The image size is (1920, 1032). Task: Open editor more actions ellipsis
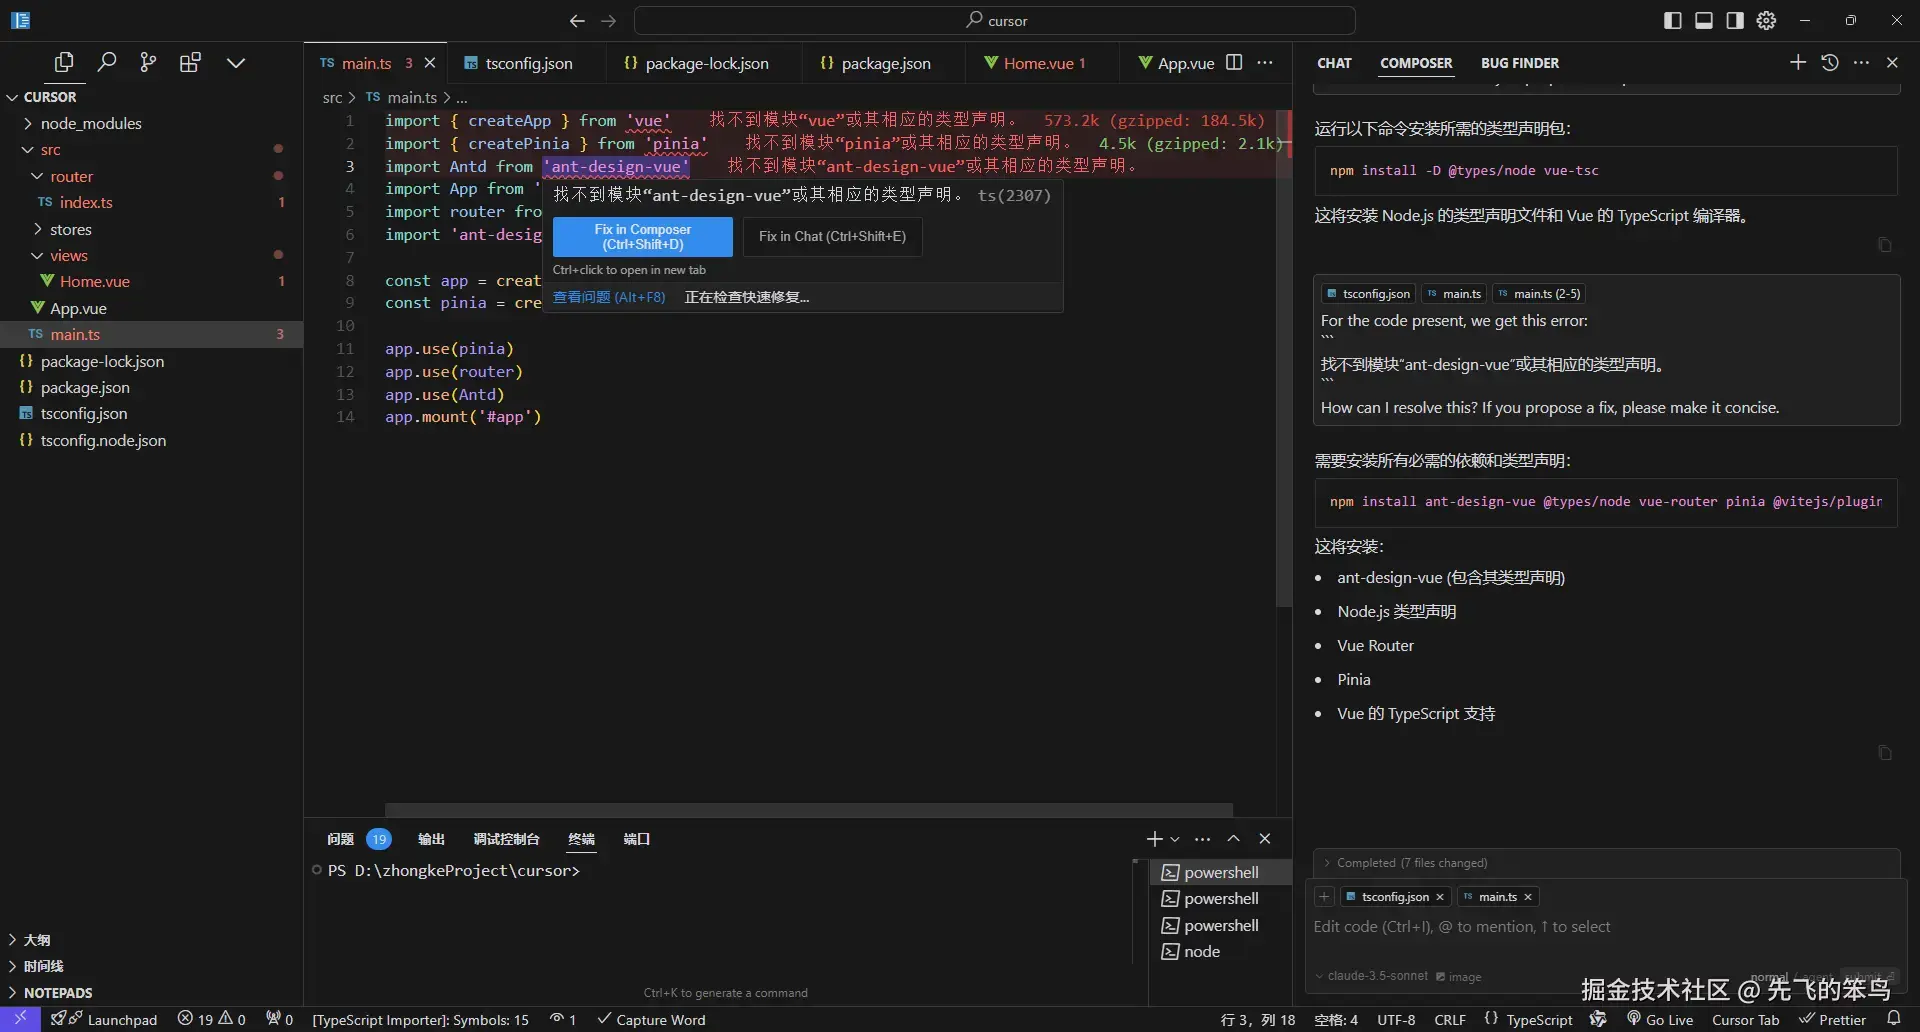(1265, 62)
